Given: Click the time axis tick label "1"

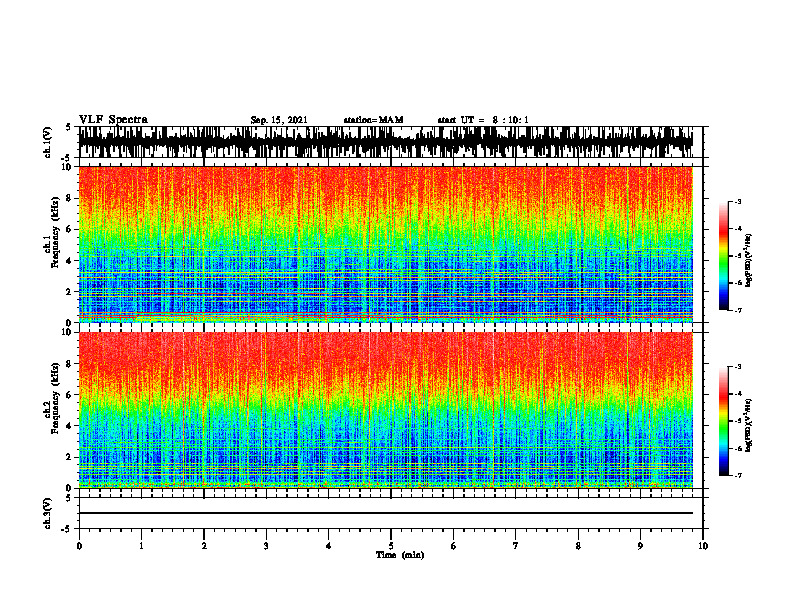Looking at the screenshot, I should tap(141, 546).
